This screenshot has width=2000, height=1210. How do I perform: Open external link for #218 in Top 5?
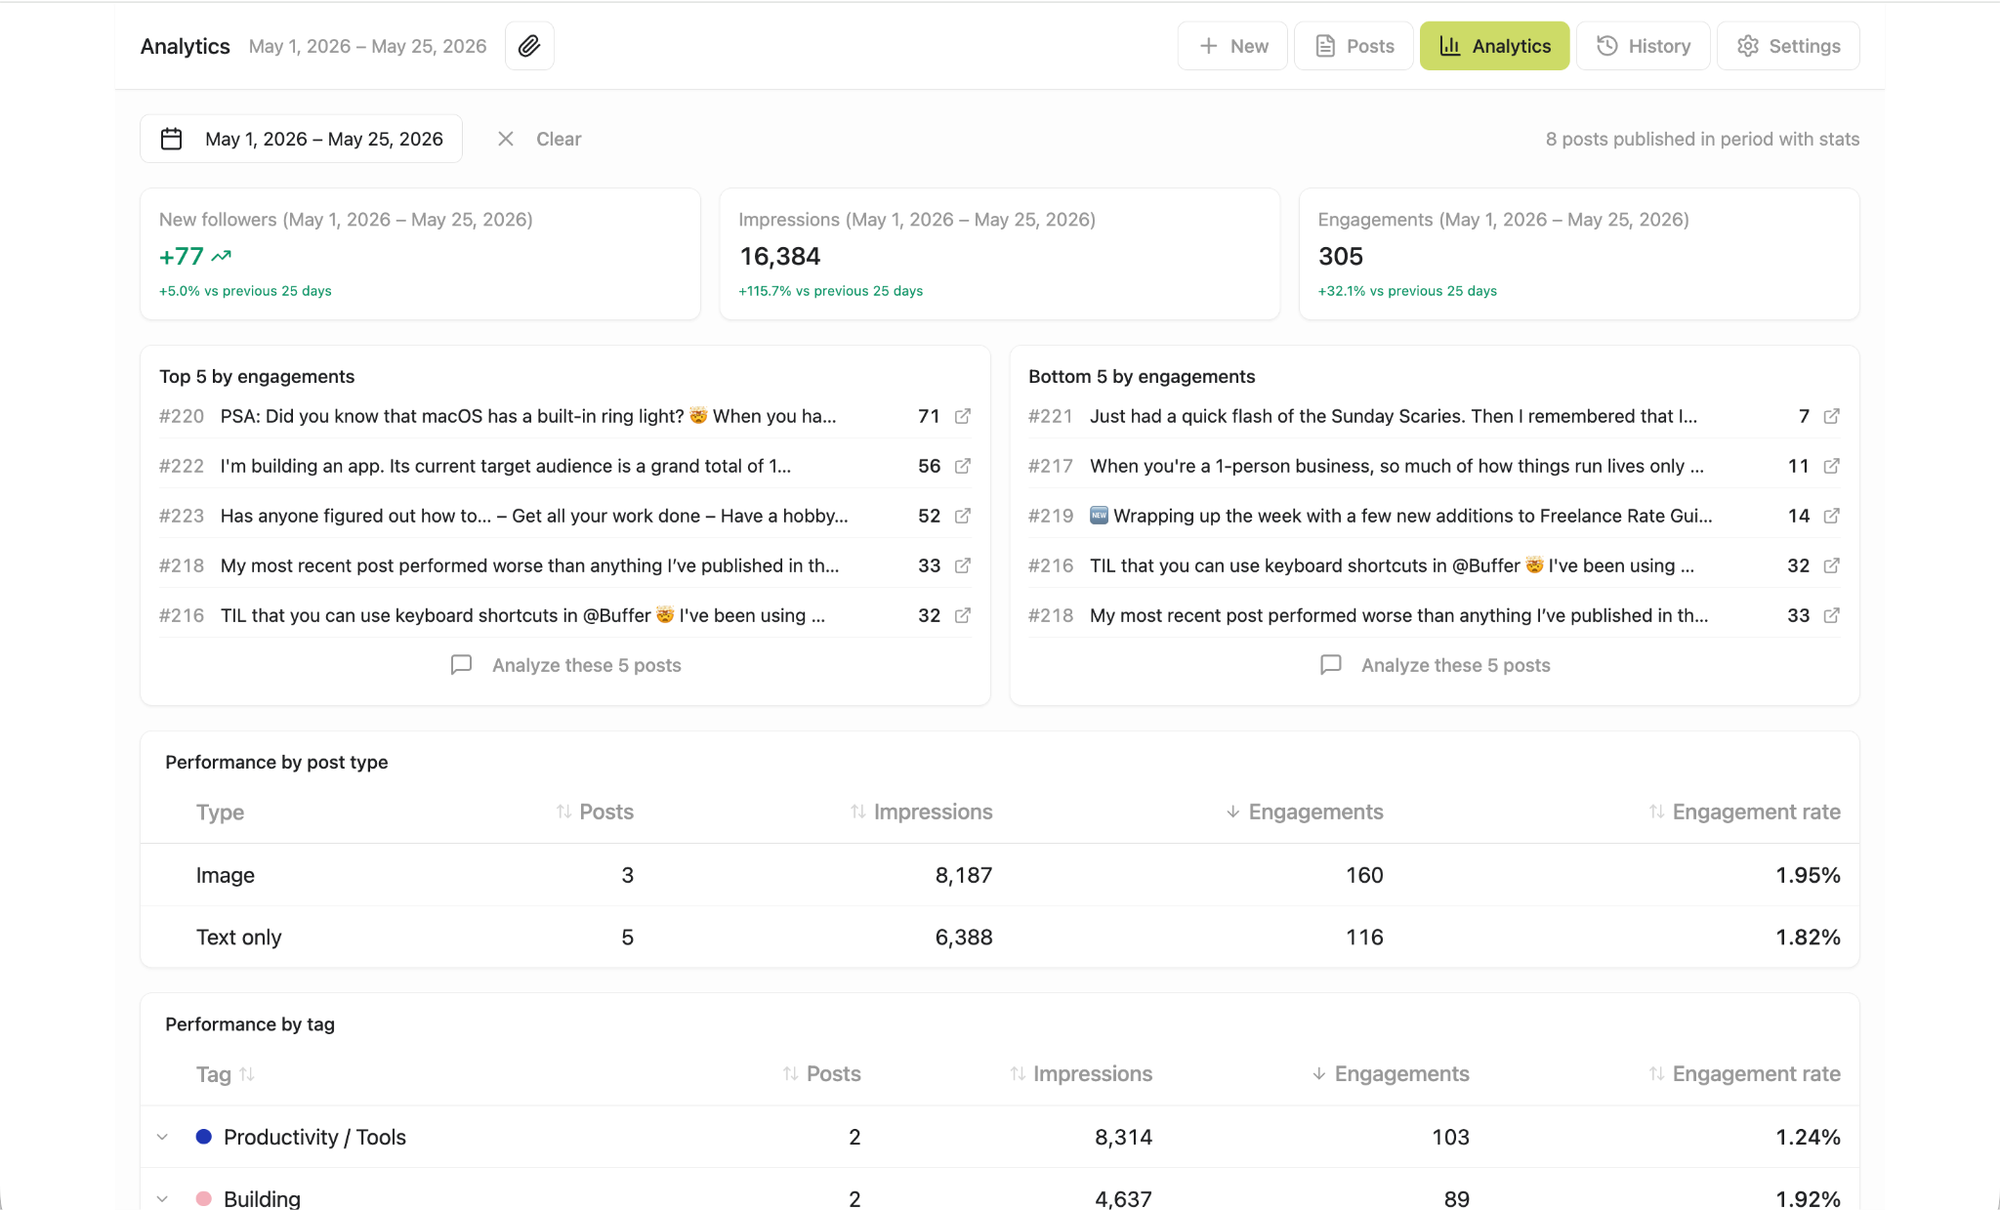click(x=962, y=566)
